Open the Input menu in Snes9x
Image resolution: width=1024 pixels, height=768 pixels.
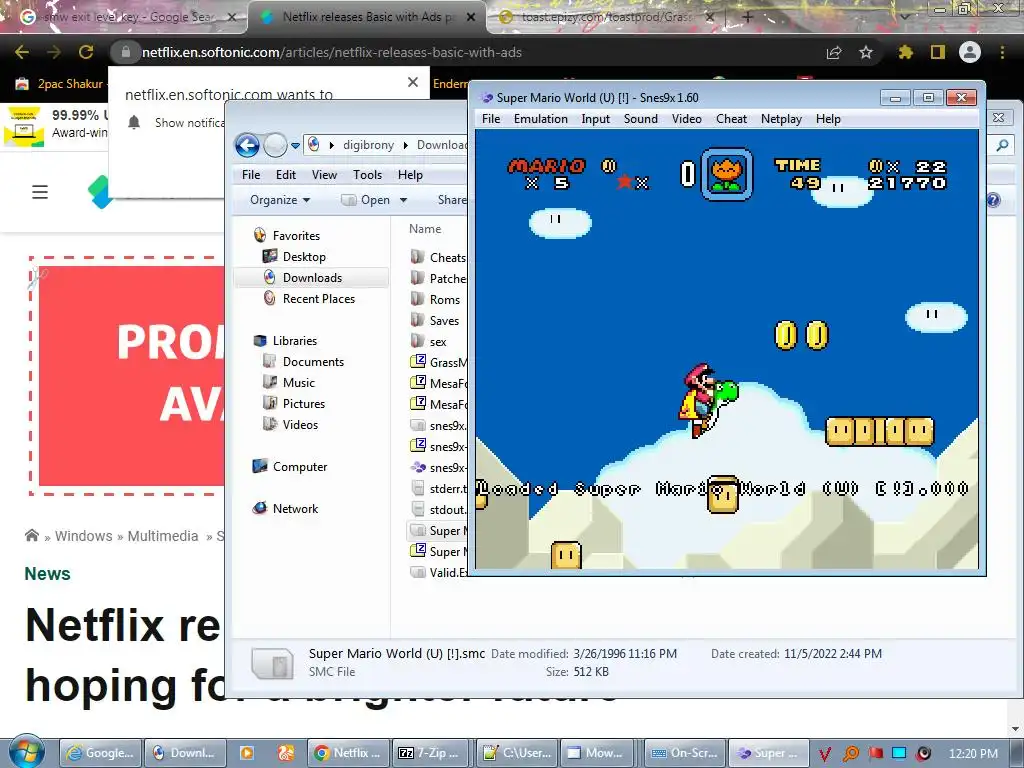pyautogui.click(x=595, y=119)
